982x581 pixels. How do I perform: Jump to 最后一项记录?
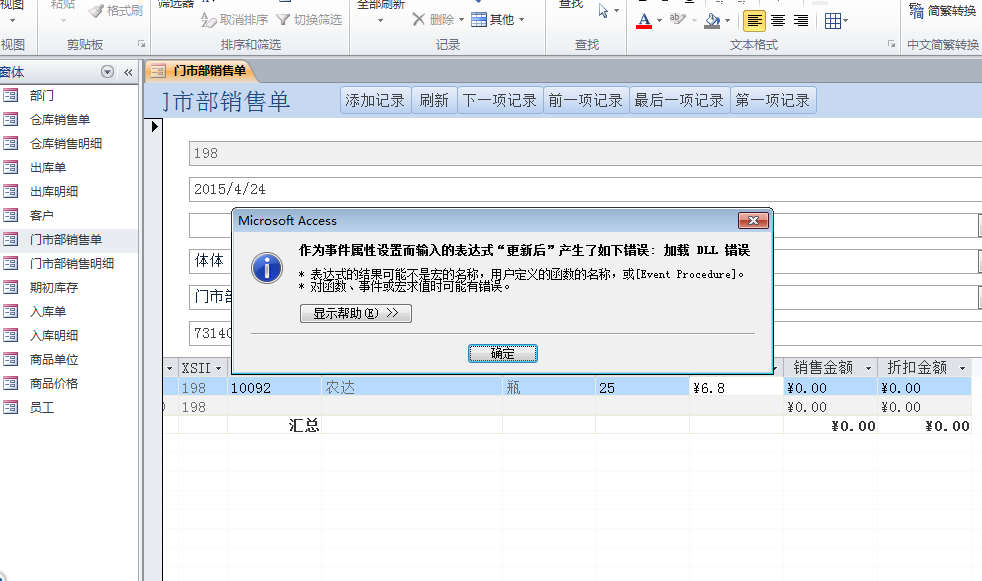[x=679, y=100]
